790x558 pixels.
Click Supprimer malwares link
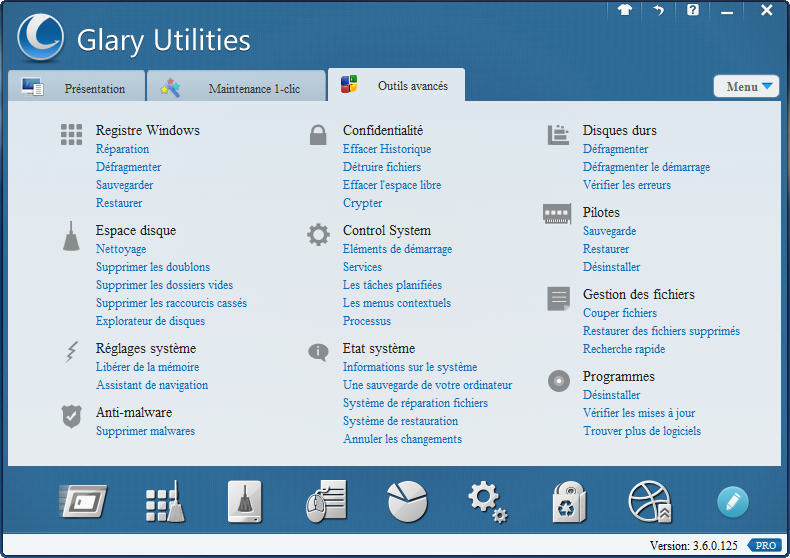pyautogui.click(x=145, y=431)
